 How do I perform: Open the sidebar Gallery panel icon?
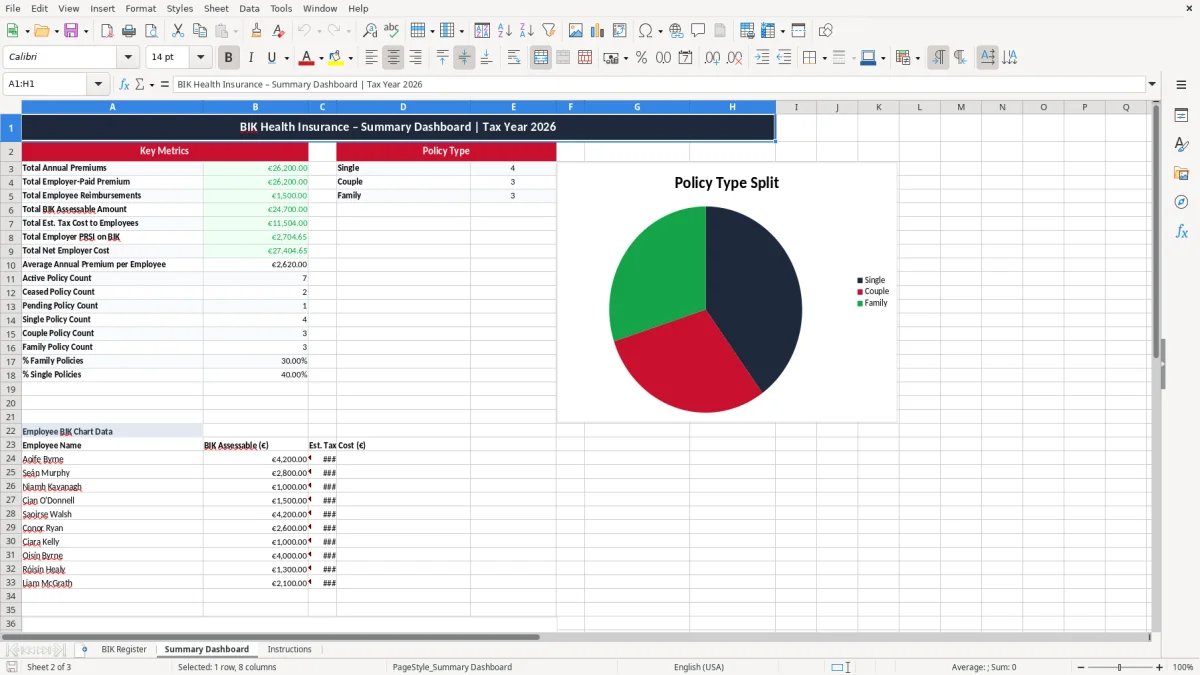click(1181, 174)
